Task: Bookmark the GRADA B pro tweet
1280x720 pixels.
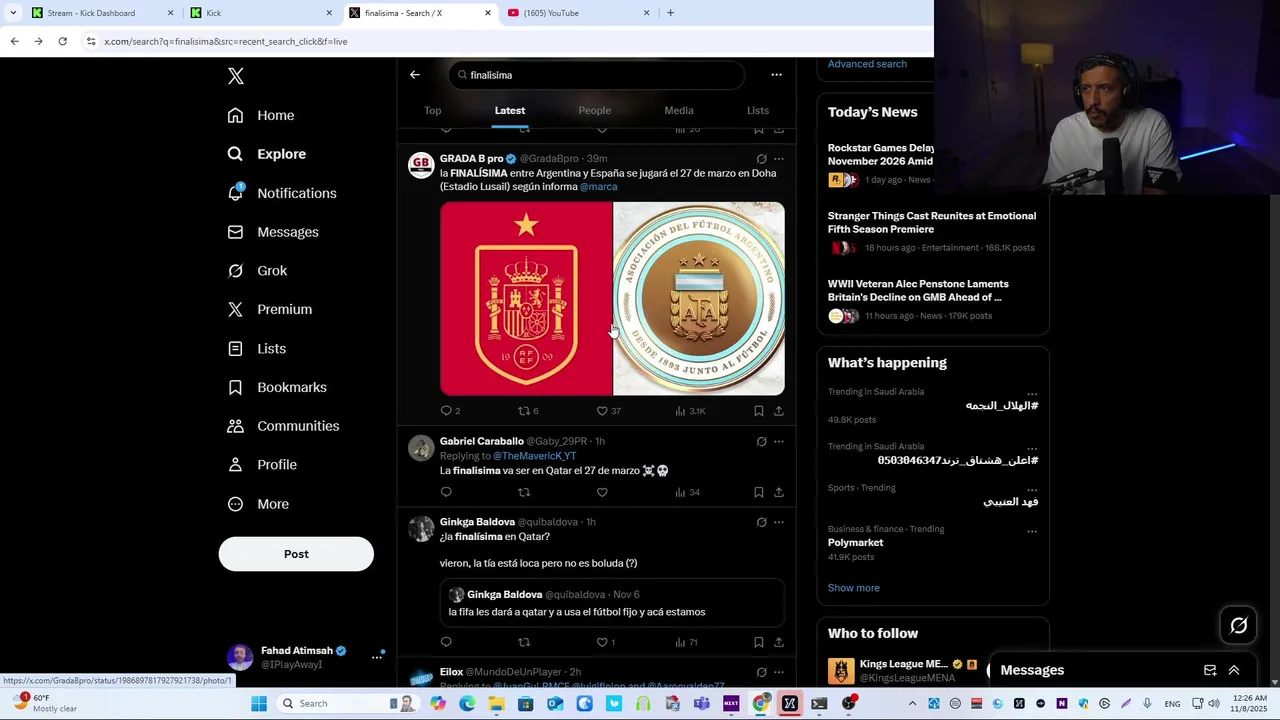Action: [x=759, y=411]
